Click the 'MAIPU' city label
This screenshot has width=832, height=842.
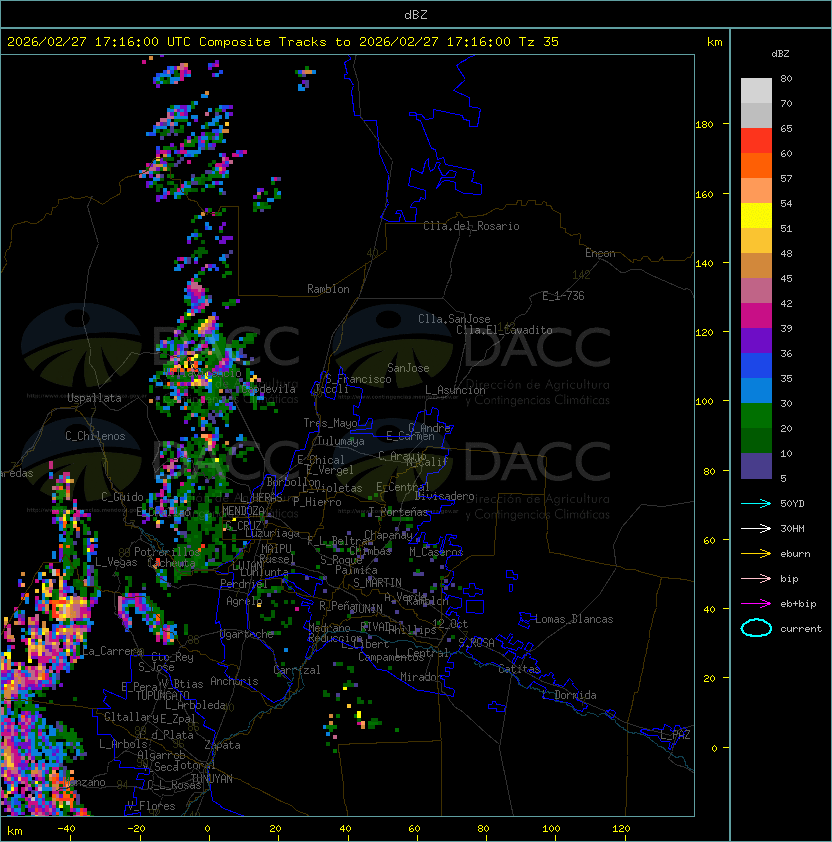276,549
